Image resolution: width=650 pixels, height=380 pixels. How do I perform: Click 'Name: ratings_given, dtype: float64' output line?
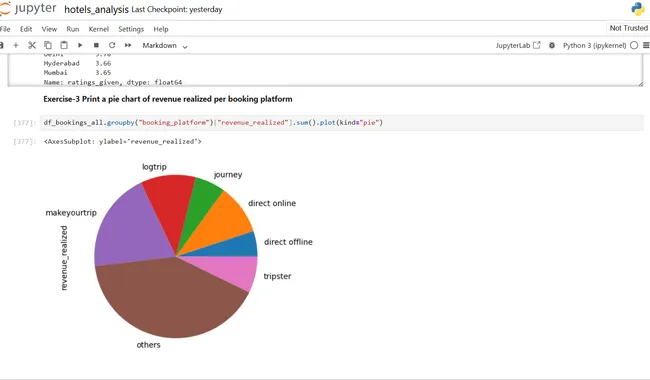[113, 82]
